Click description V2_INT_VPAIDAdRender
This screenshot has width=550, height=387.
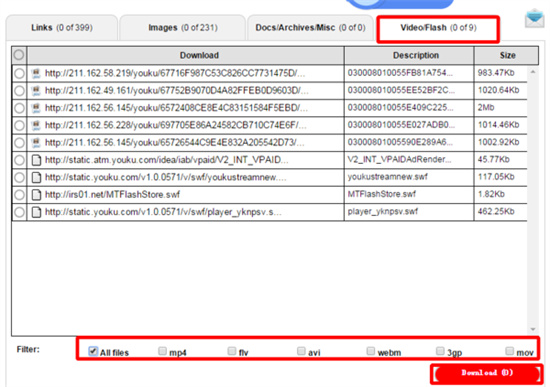pyautogui.click(x=400, y=160)
